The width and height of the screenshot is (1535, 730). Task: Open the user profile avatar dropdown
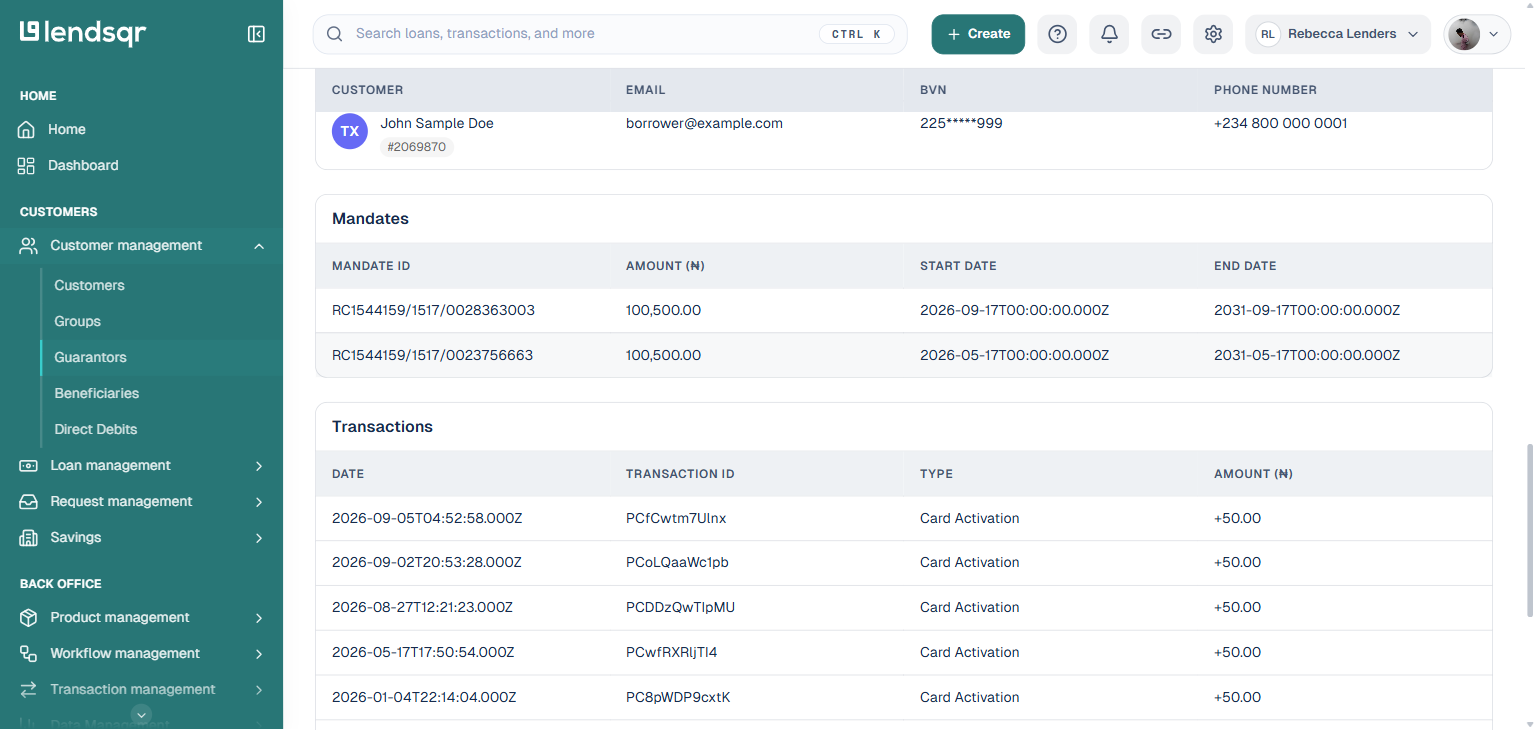1477,34
